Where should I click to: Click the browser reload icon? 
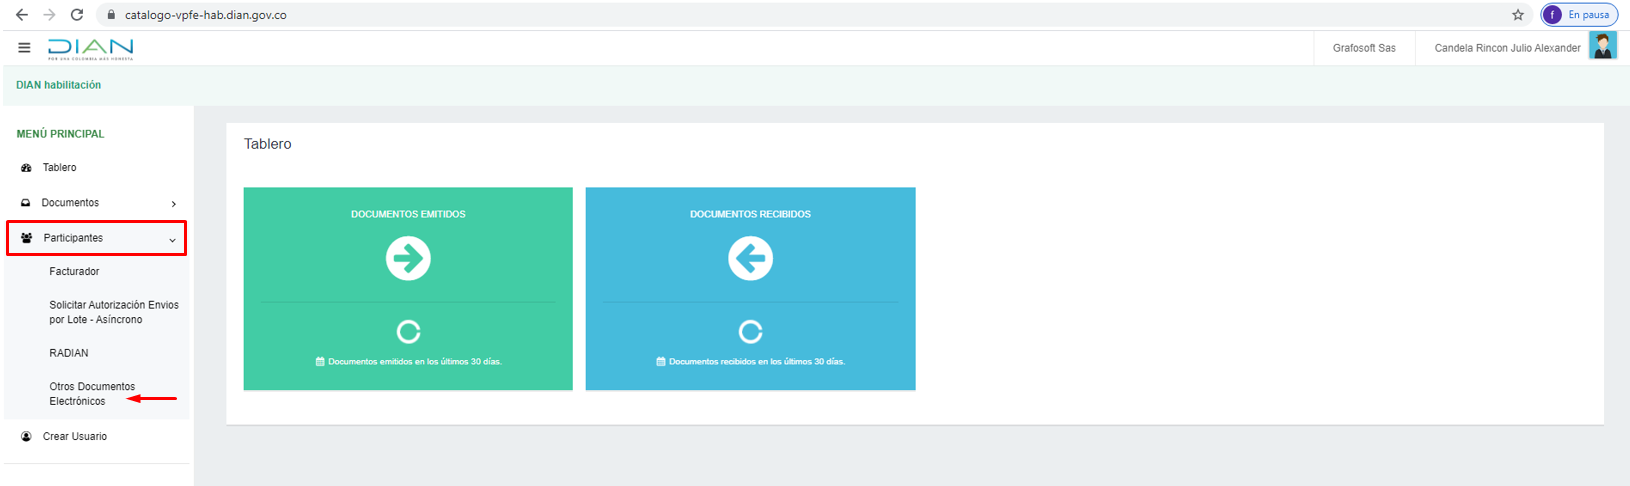tap(77, 15)
